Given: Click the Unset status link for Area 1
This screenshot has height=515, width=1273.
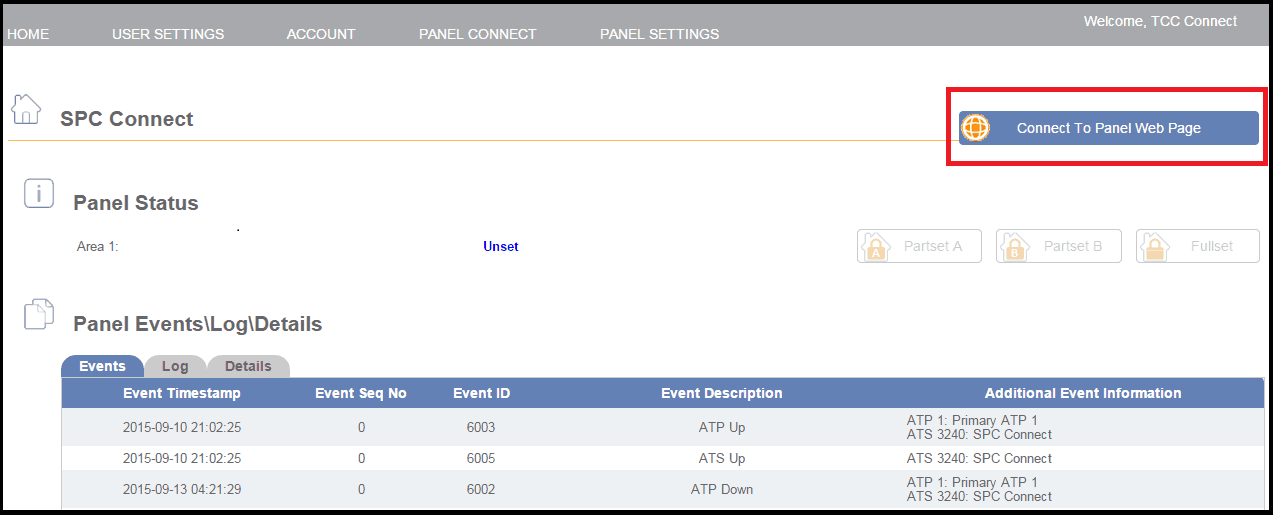Looking at the screenshot, I should click(501, 246).
